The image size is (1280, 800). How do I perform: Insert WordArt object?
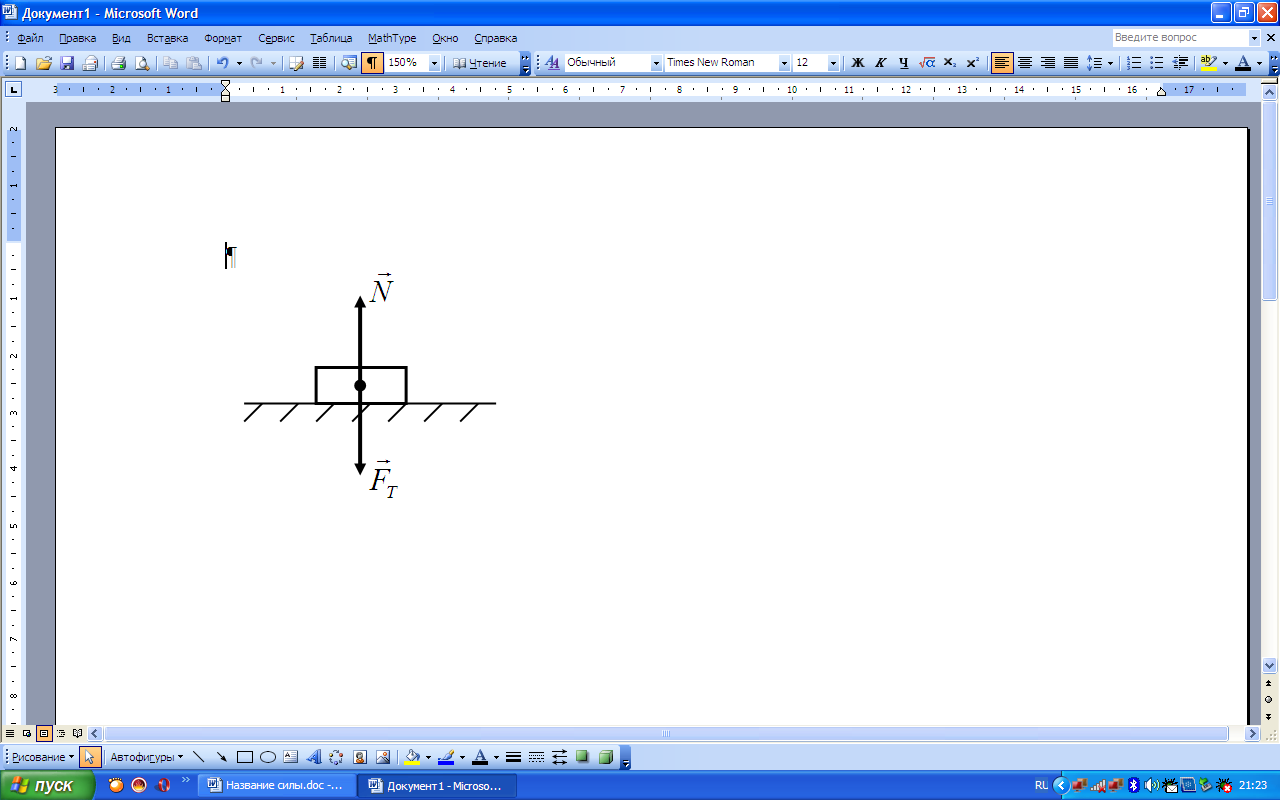pyautogui.click(x=313, y=757)
